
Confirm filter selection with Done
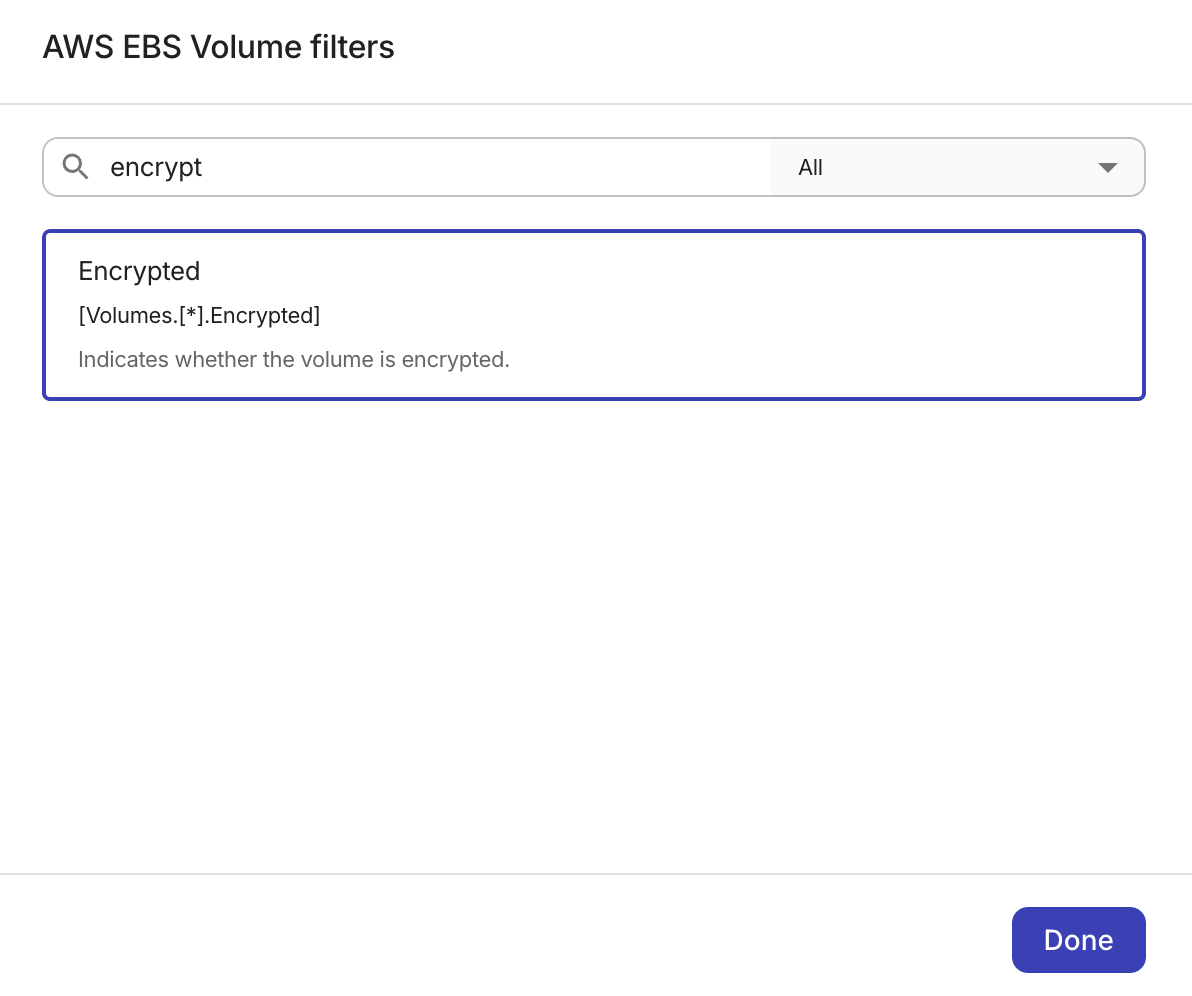[1078, 940]
